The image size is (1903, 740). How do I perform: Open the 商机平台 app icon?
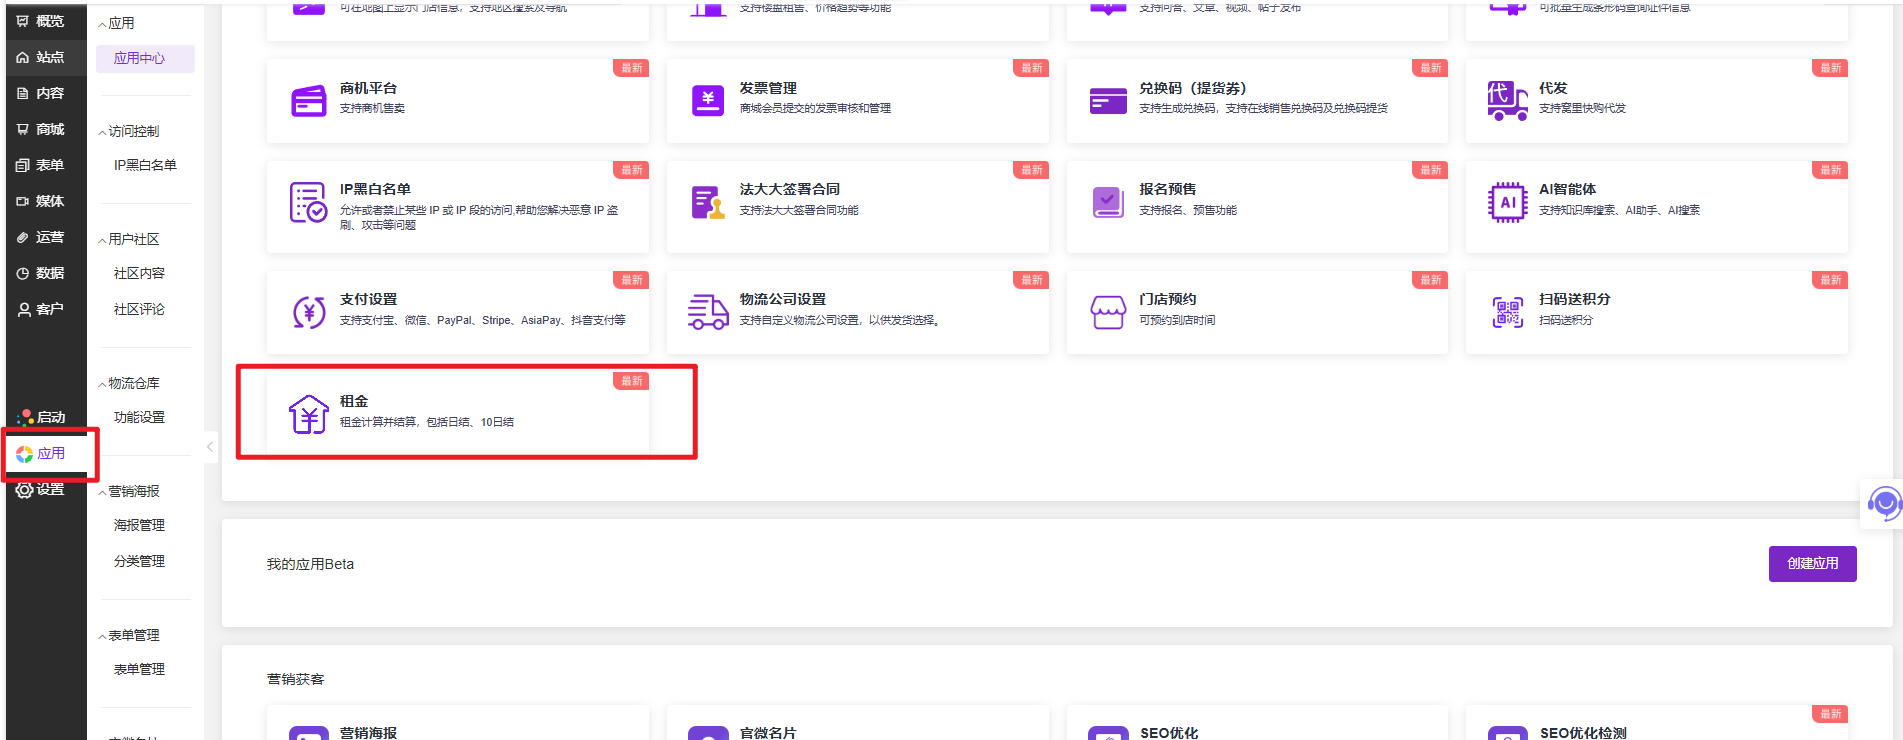click(308, 101)
